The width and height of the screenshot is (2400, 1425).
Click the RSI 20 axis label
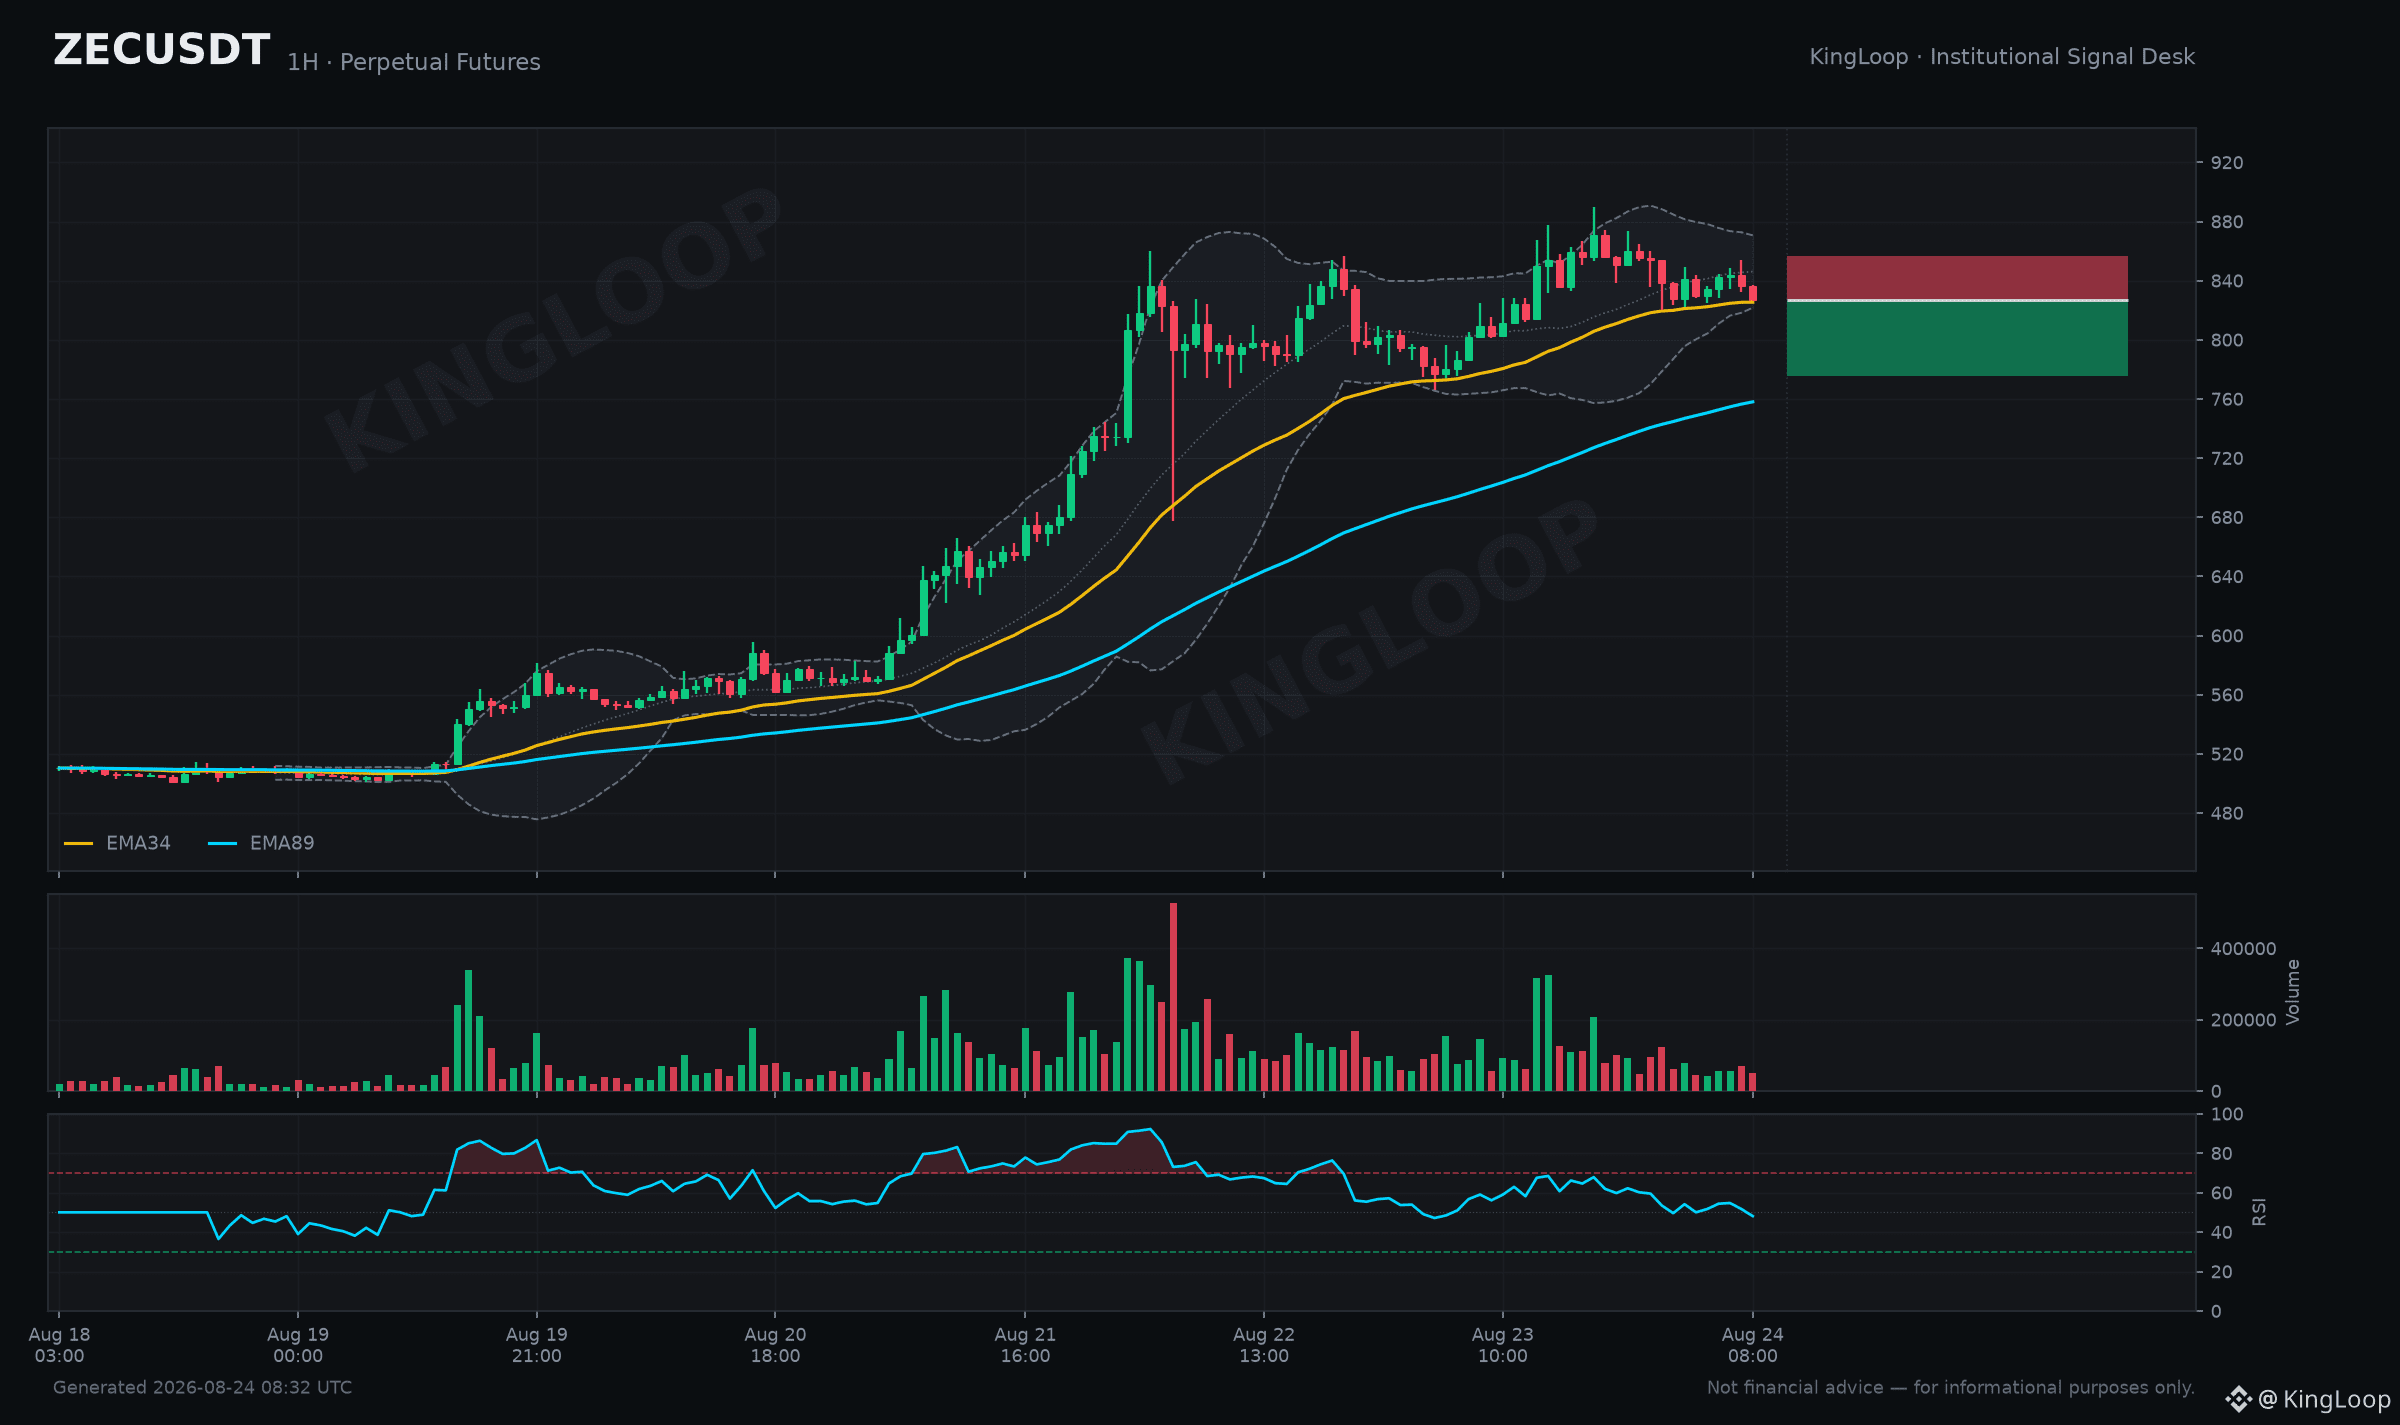(2221, 1272)
